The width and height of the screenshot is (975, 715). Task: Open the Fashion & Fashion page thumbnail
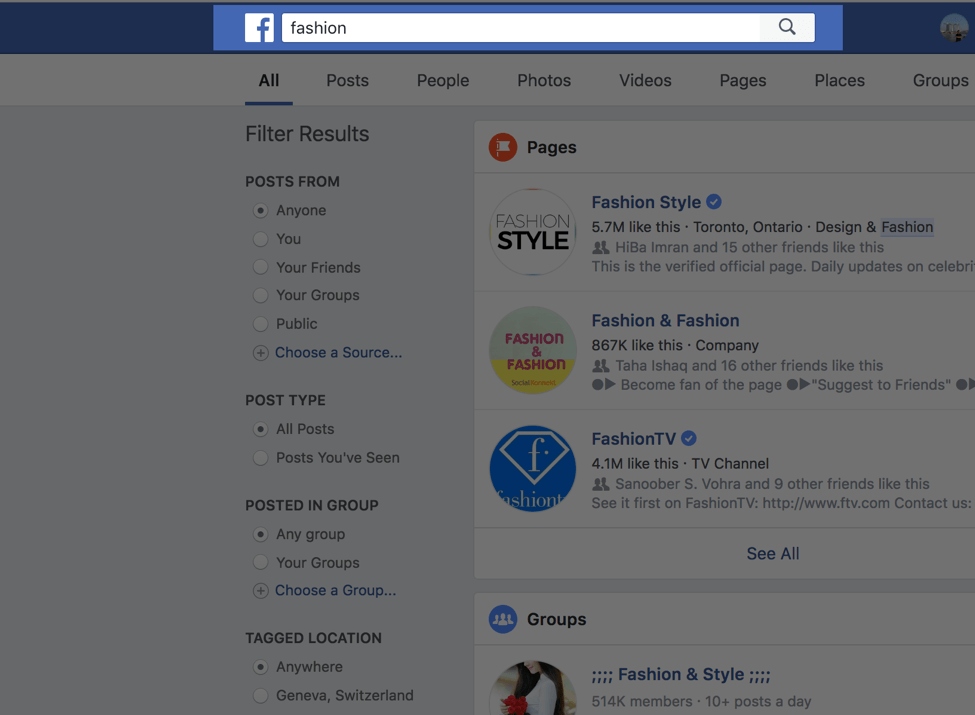point(533,350)
